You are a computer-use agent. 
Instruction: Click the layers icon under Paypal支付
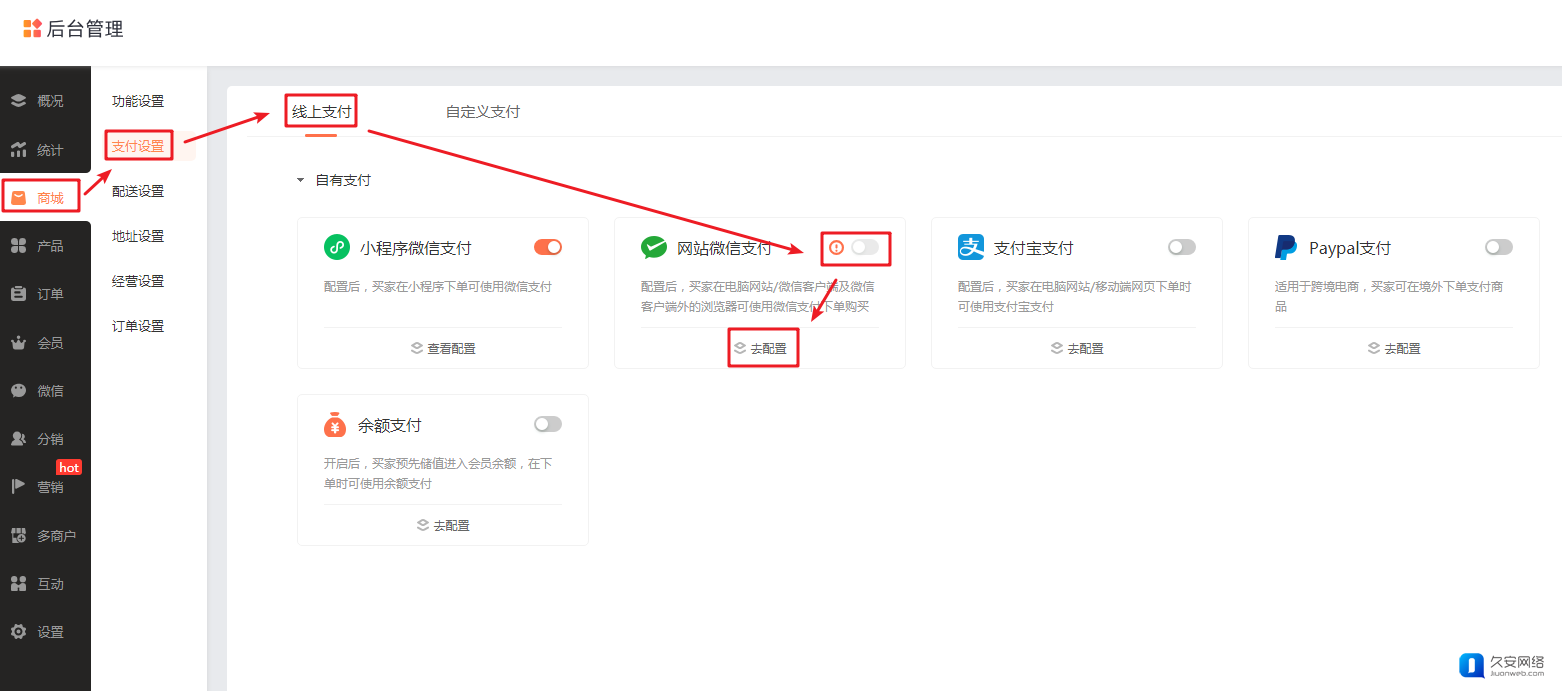pyautogui.click(x=1374, y=348)
